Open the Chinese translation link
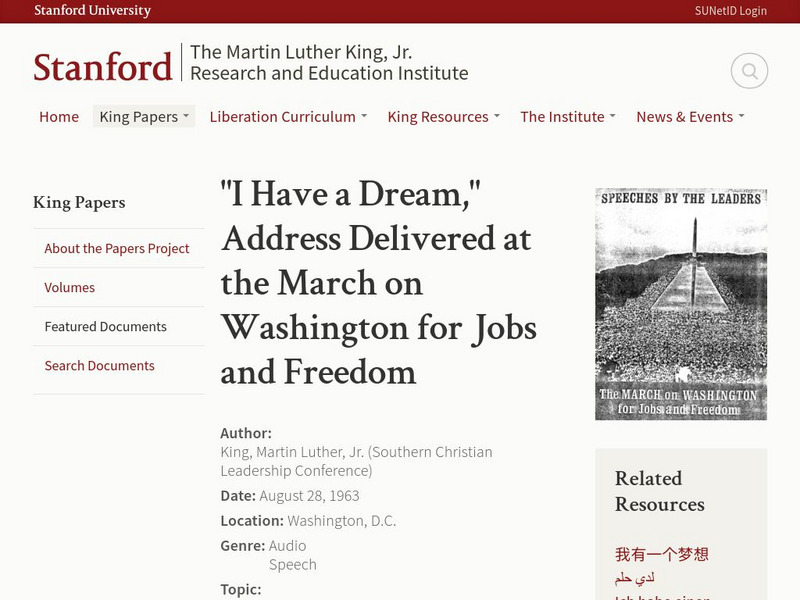 [661, 554]
